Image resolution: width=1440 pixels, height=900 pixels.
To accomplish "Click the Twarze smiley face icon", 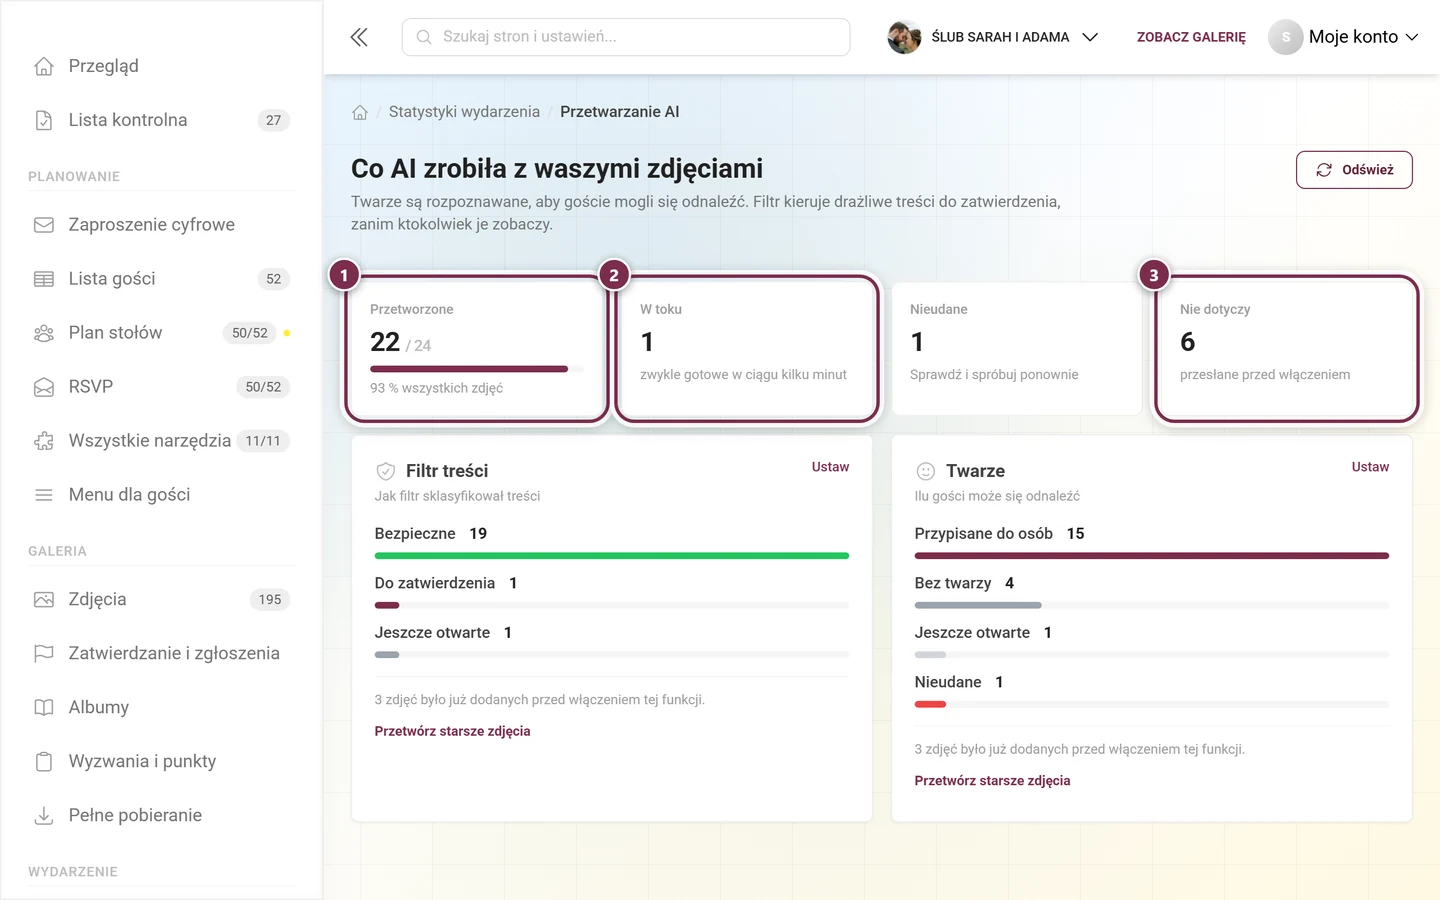I will [926, 471].
